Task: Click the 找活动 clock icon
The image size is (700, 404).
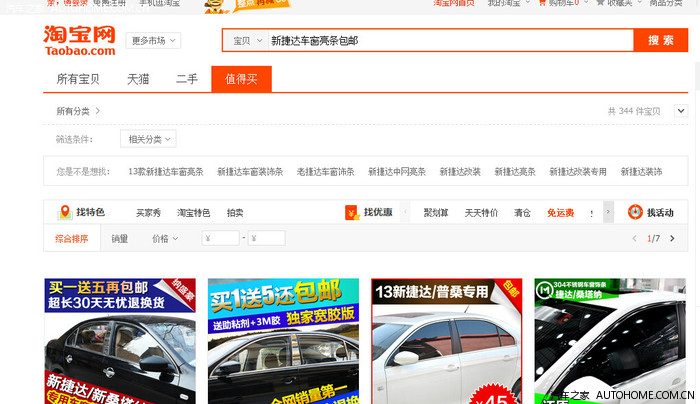Action: 634,212
